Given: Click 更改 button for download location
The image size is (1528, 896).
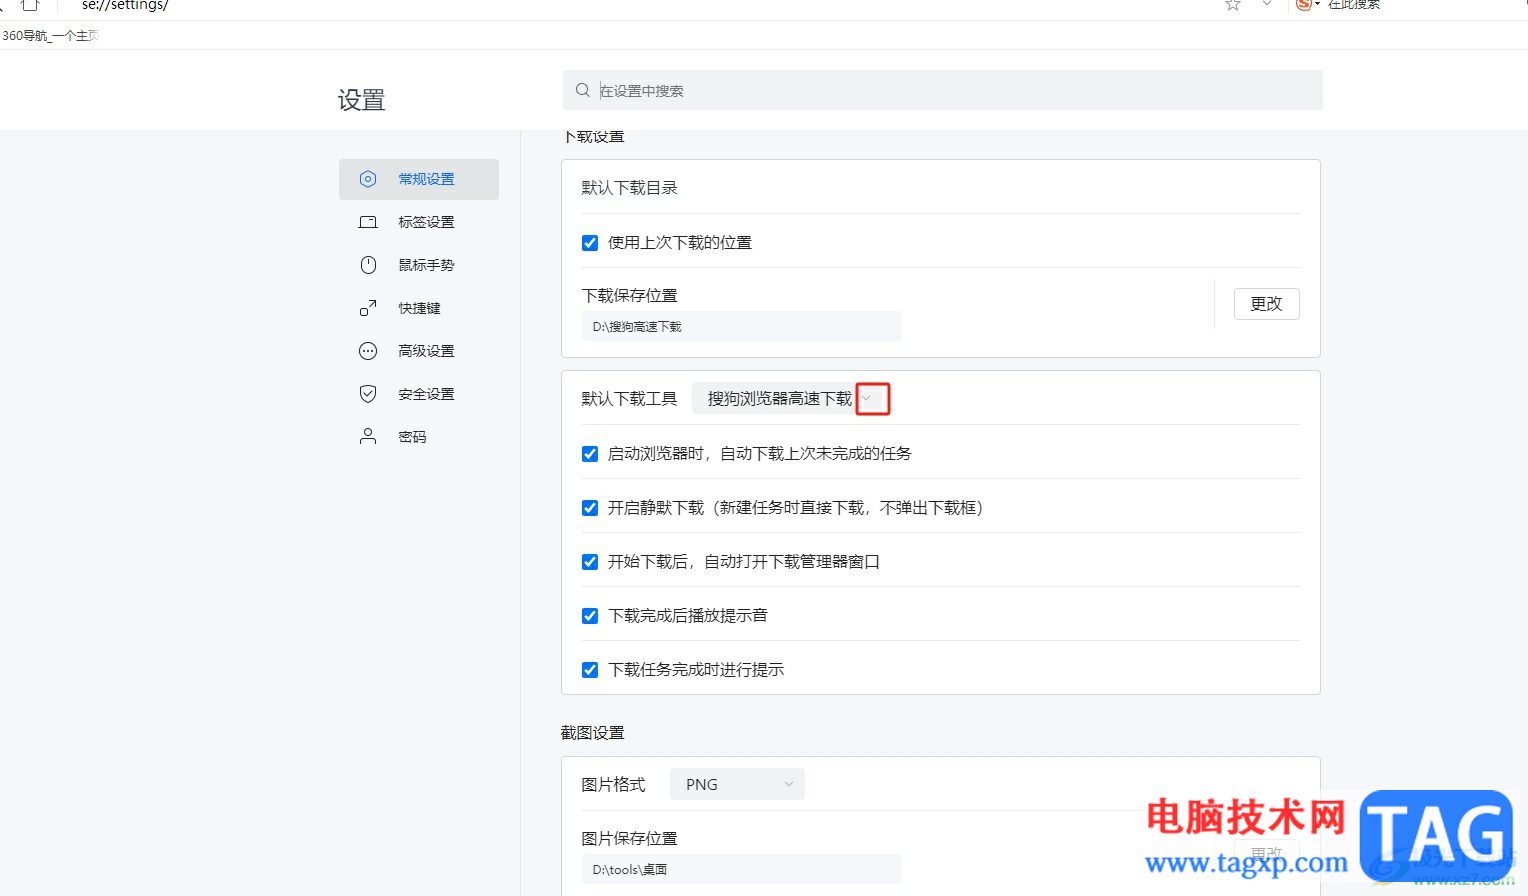Looking at the screenshot, I should (1266, 304).
